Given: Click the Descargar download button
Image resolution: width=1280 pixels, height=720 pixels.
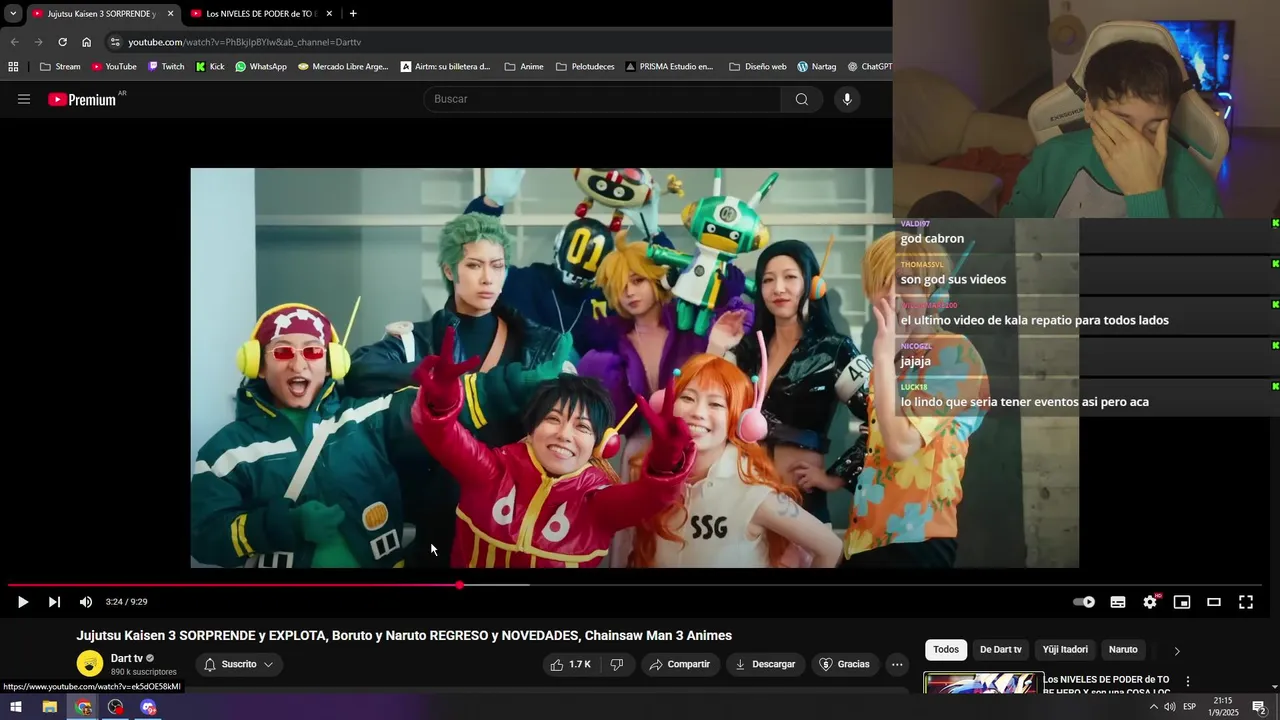Looking at the screenshot, I should tap(765, 664).
